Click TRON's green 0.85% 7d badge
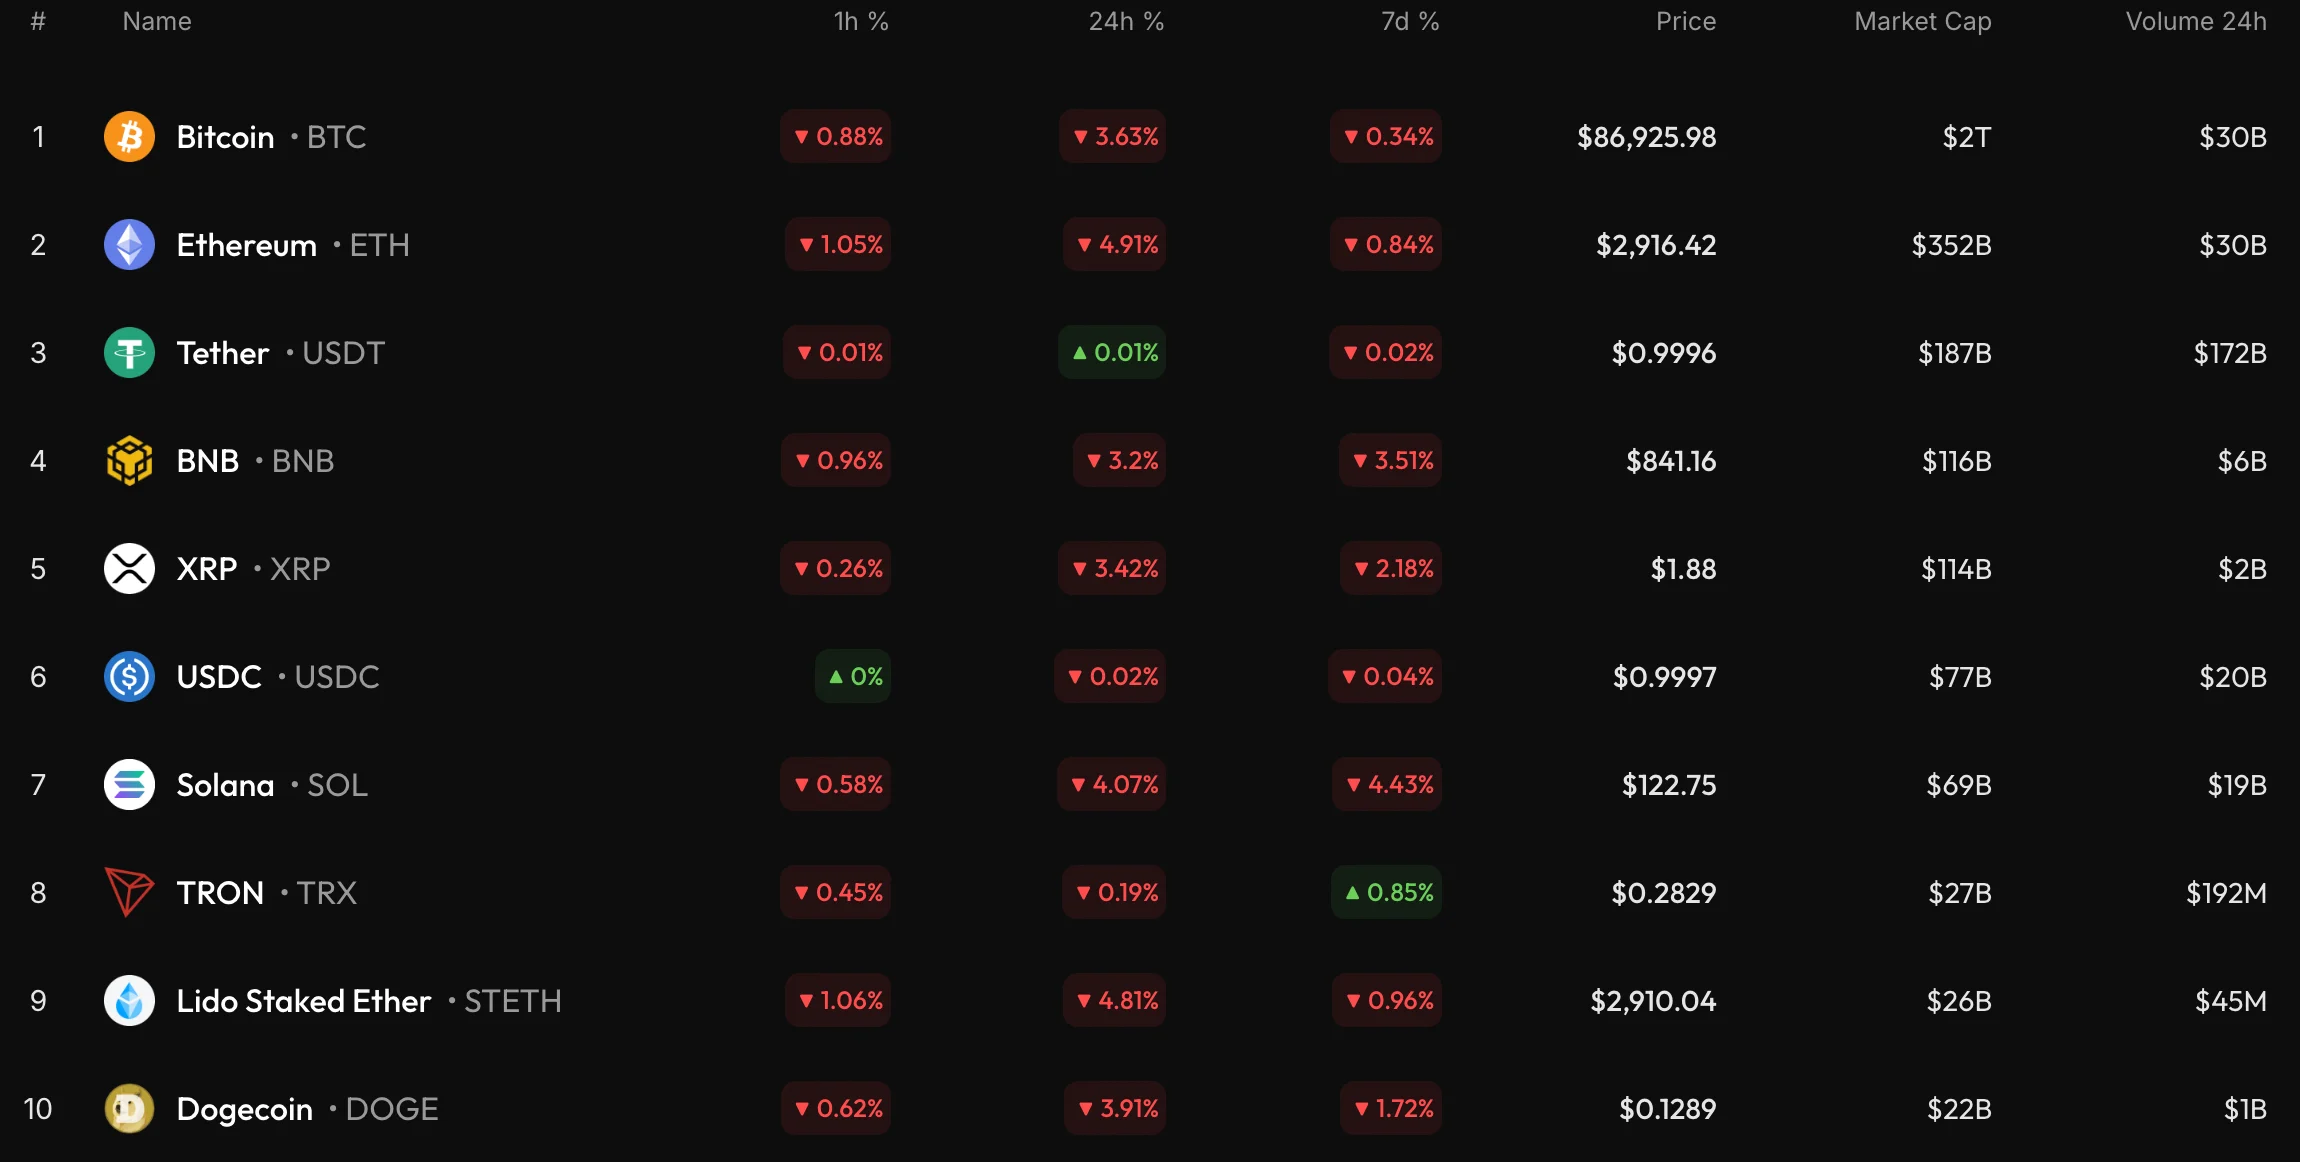The image size is (2300, 1162). pos(1387,893)
